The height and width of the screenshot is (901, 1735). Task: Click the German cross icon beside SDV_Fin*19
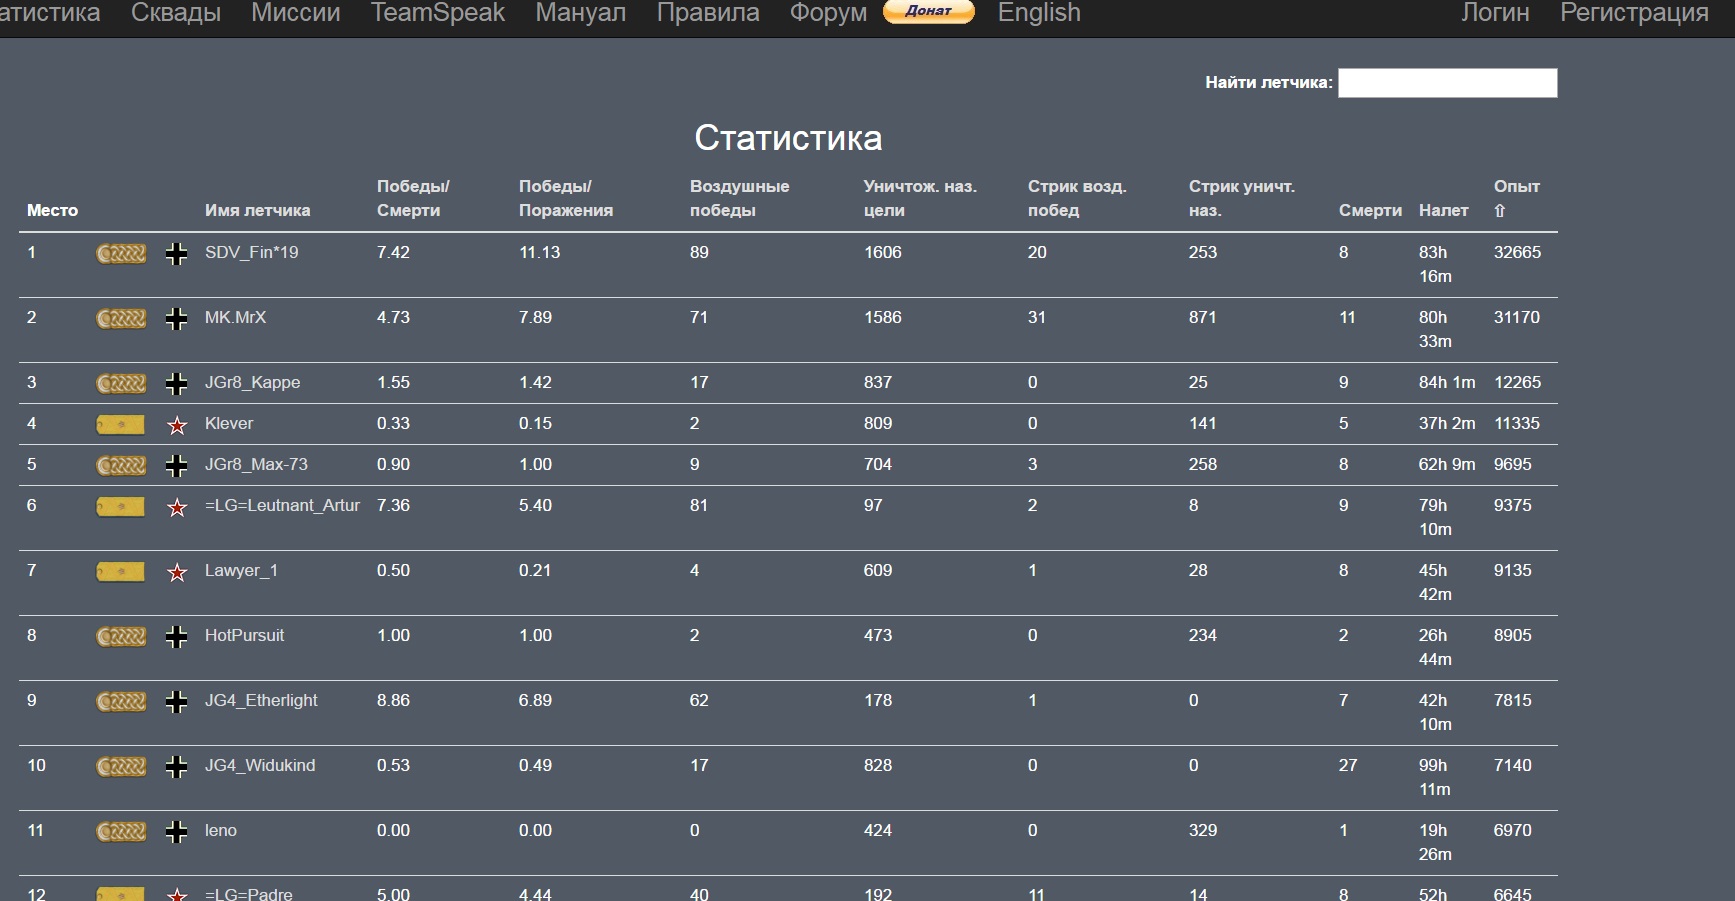176,254
